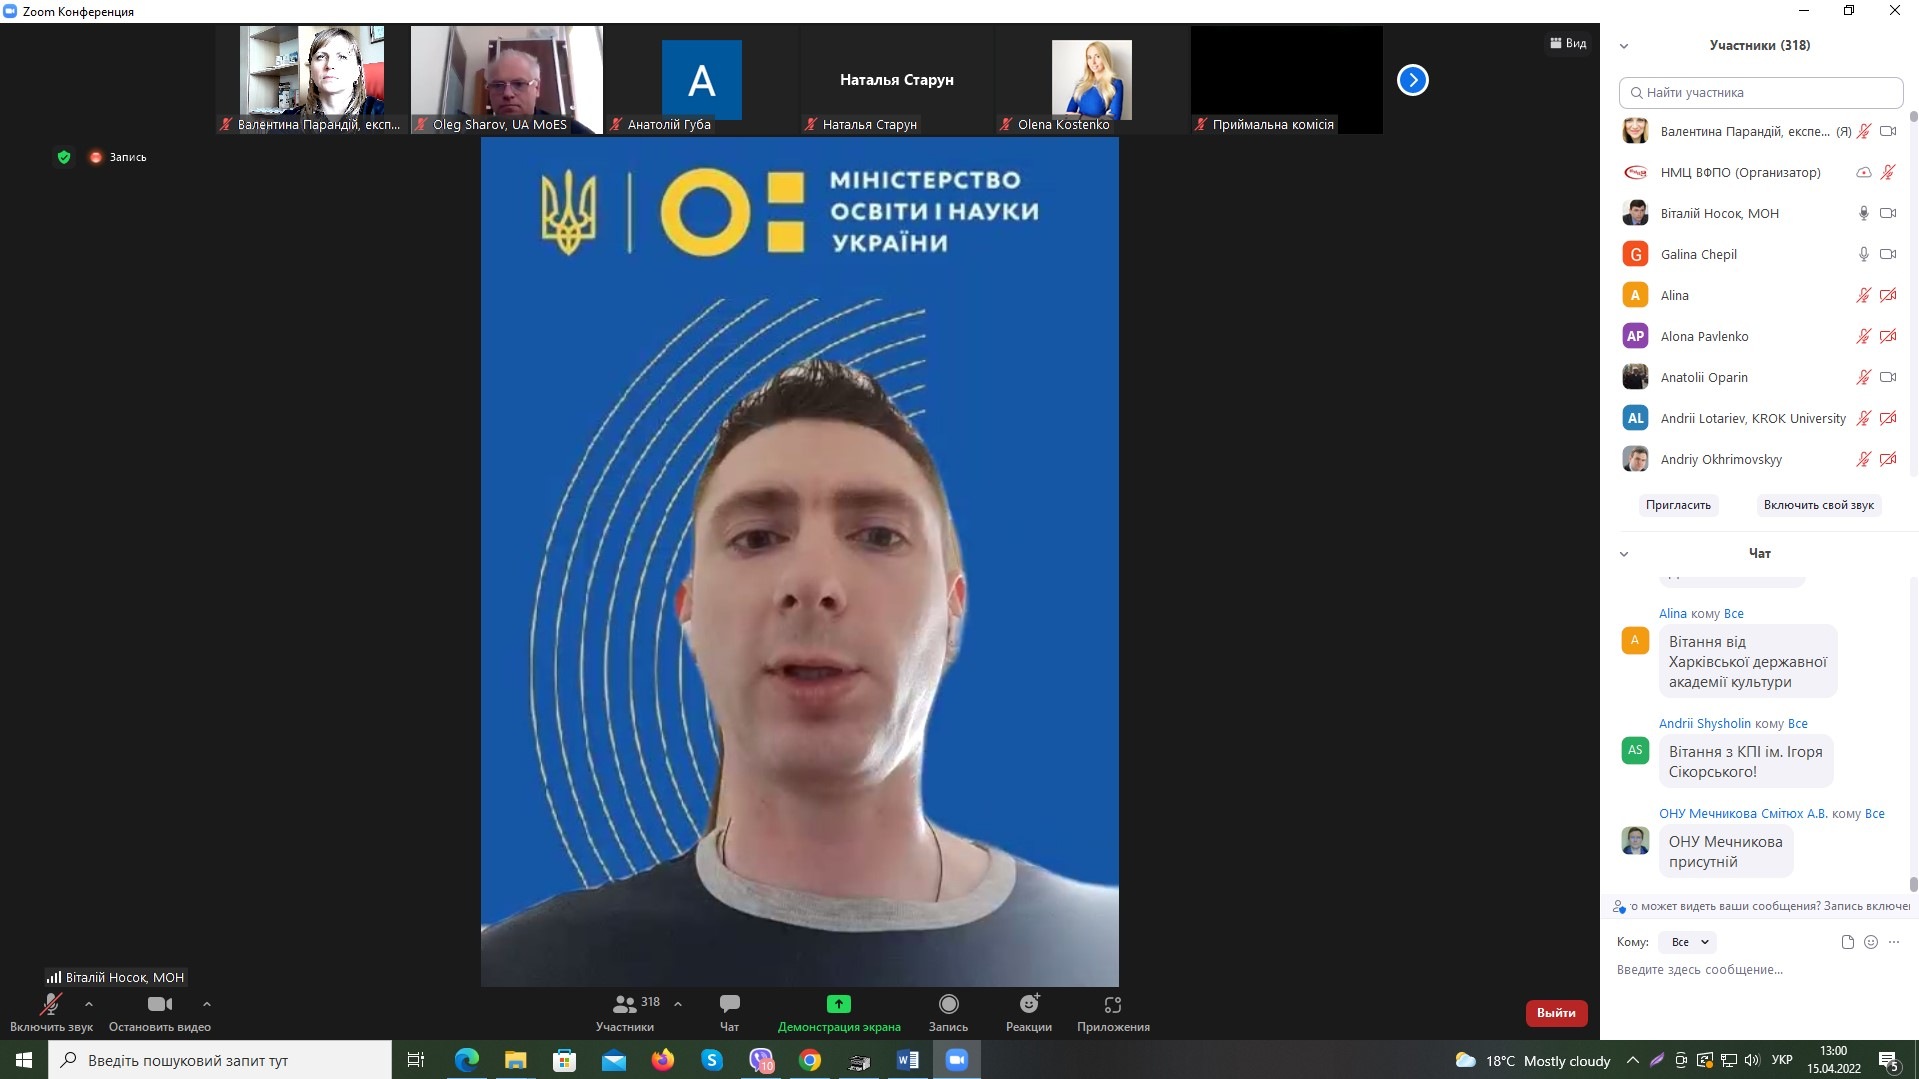Toggle Galina Chepil's camera icon
This screenshot has width=1919, height=1079.
pos(1888,255)
